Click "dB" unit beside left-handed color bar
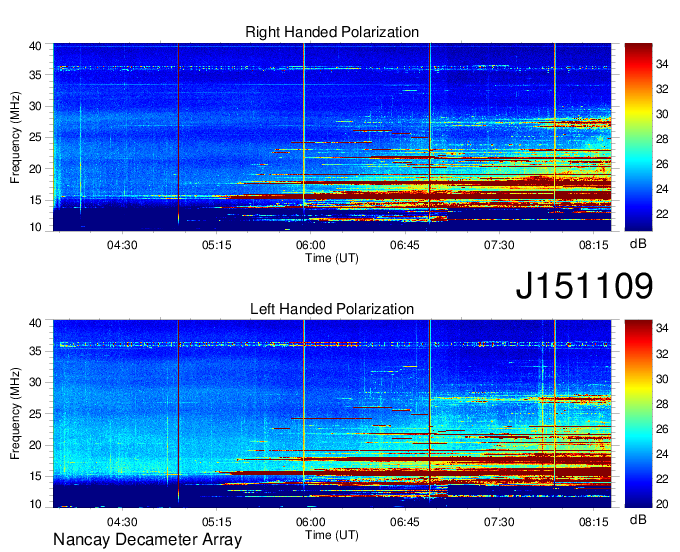680x552 pixels. [x=638, y=519]
